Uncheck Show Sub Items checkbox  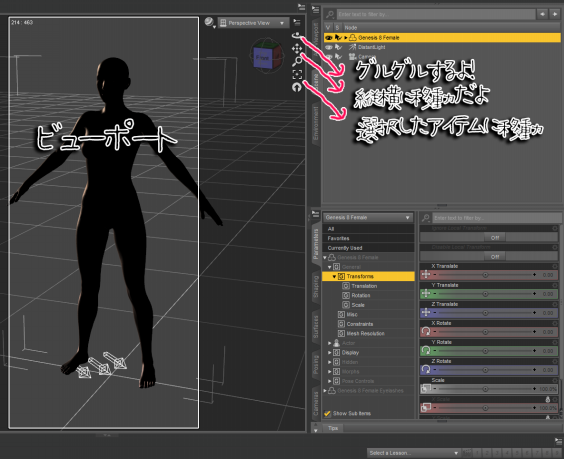[327, 413]
